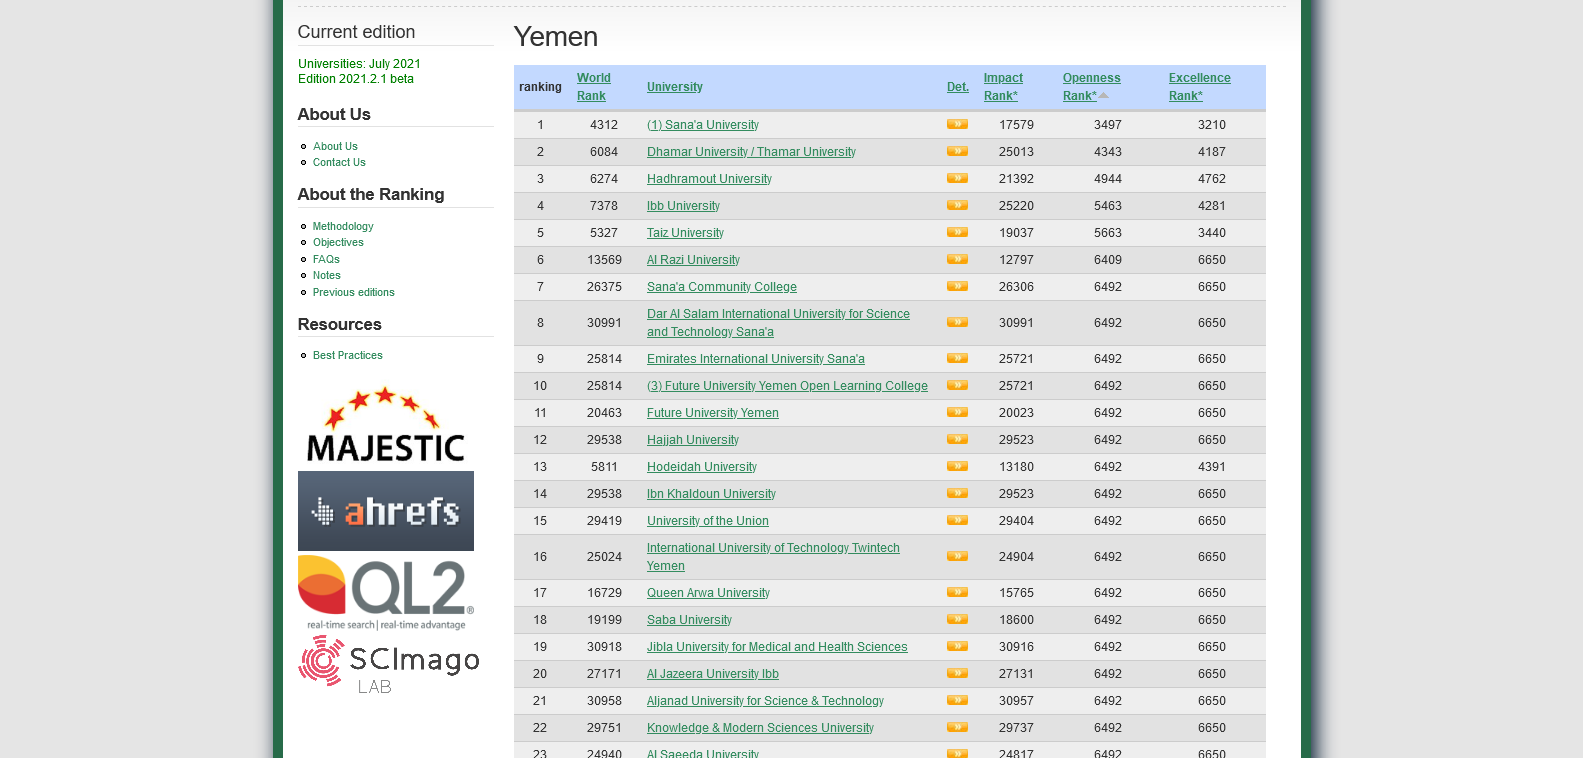Click the Majestic logo in sidebar
The height and width of the screenshot is (758, 1583).
pyautogui.click(x=385, y=426)
